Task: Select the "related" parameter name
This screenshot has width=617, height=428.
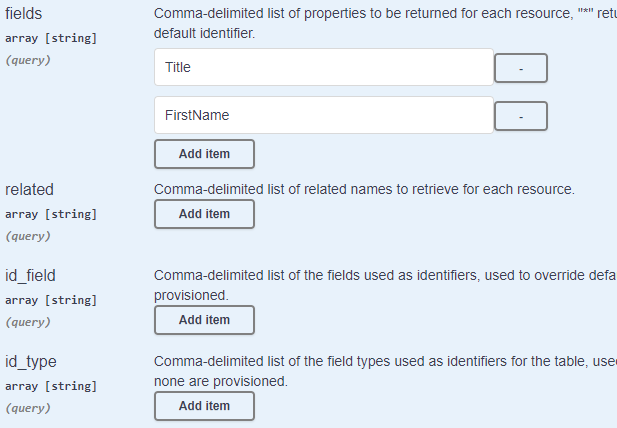Action: [x=30, y=189]
